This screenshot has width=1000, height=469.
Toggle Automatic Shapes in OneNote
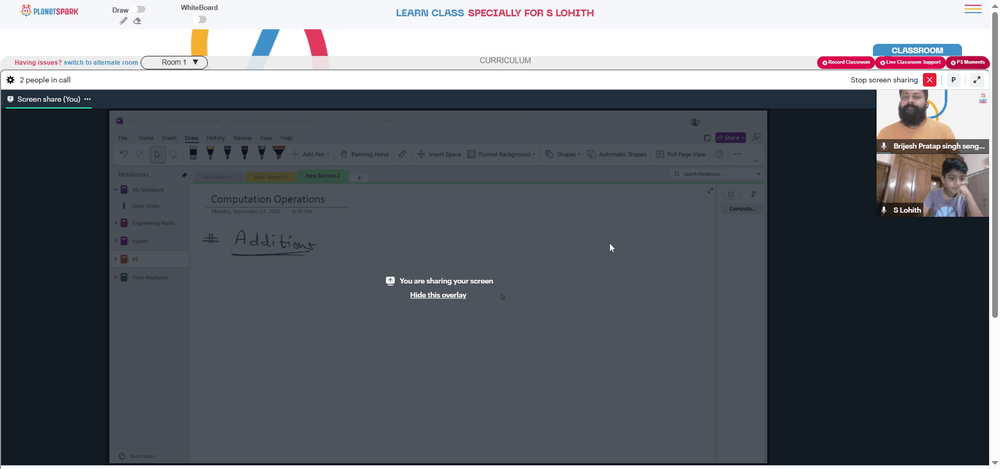point(617,154)
